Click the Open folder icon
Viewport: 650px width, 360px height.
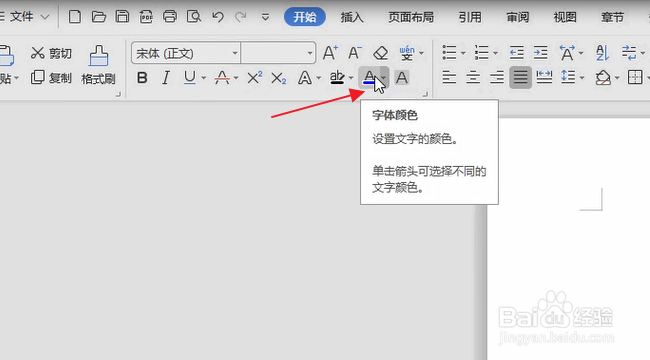coord(99,17)
